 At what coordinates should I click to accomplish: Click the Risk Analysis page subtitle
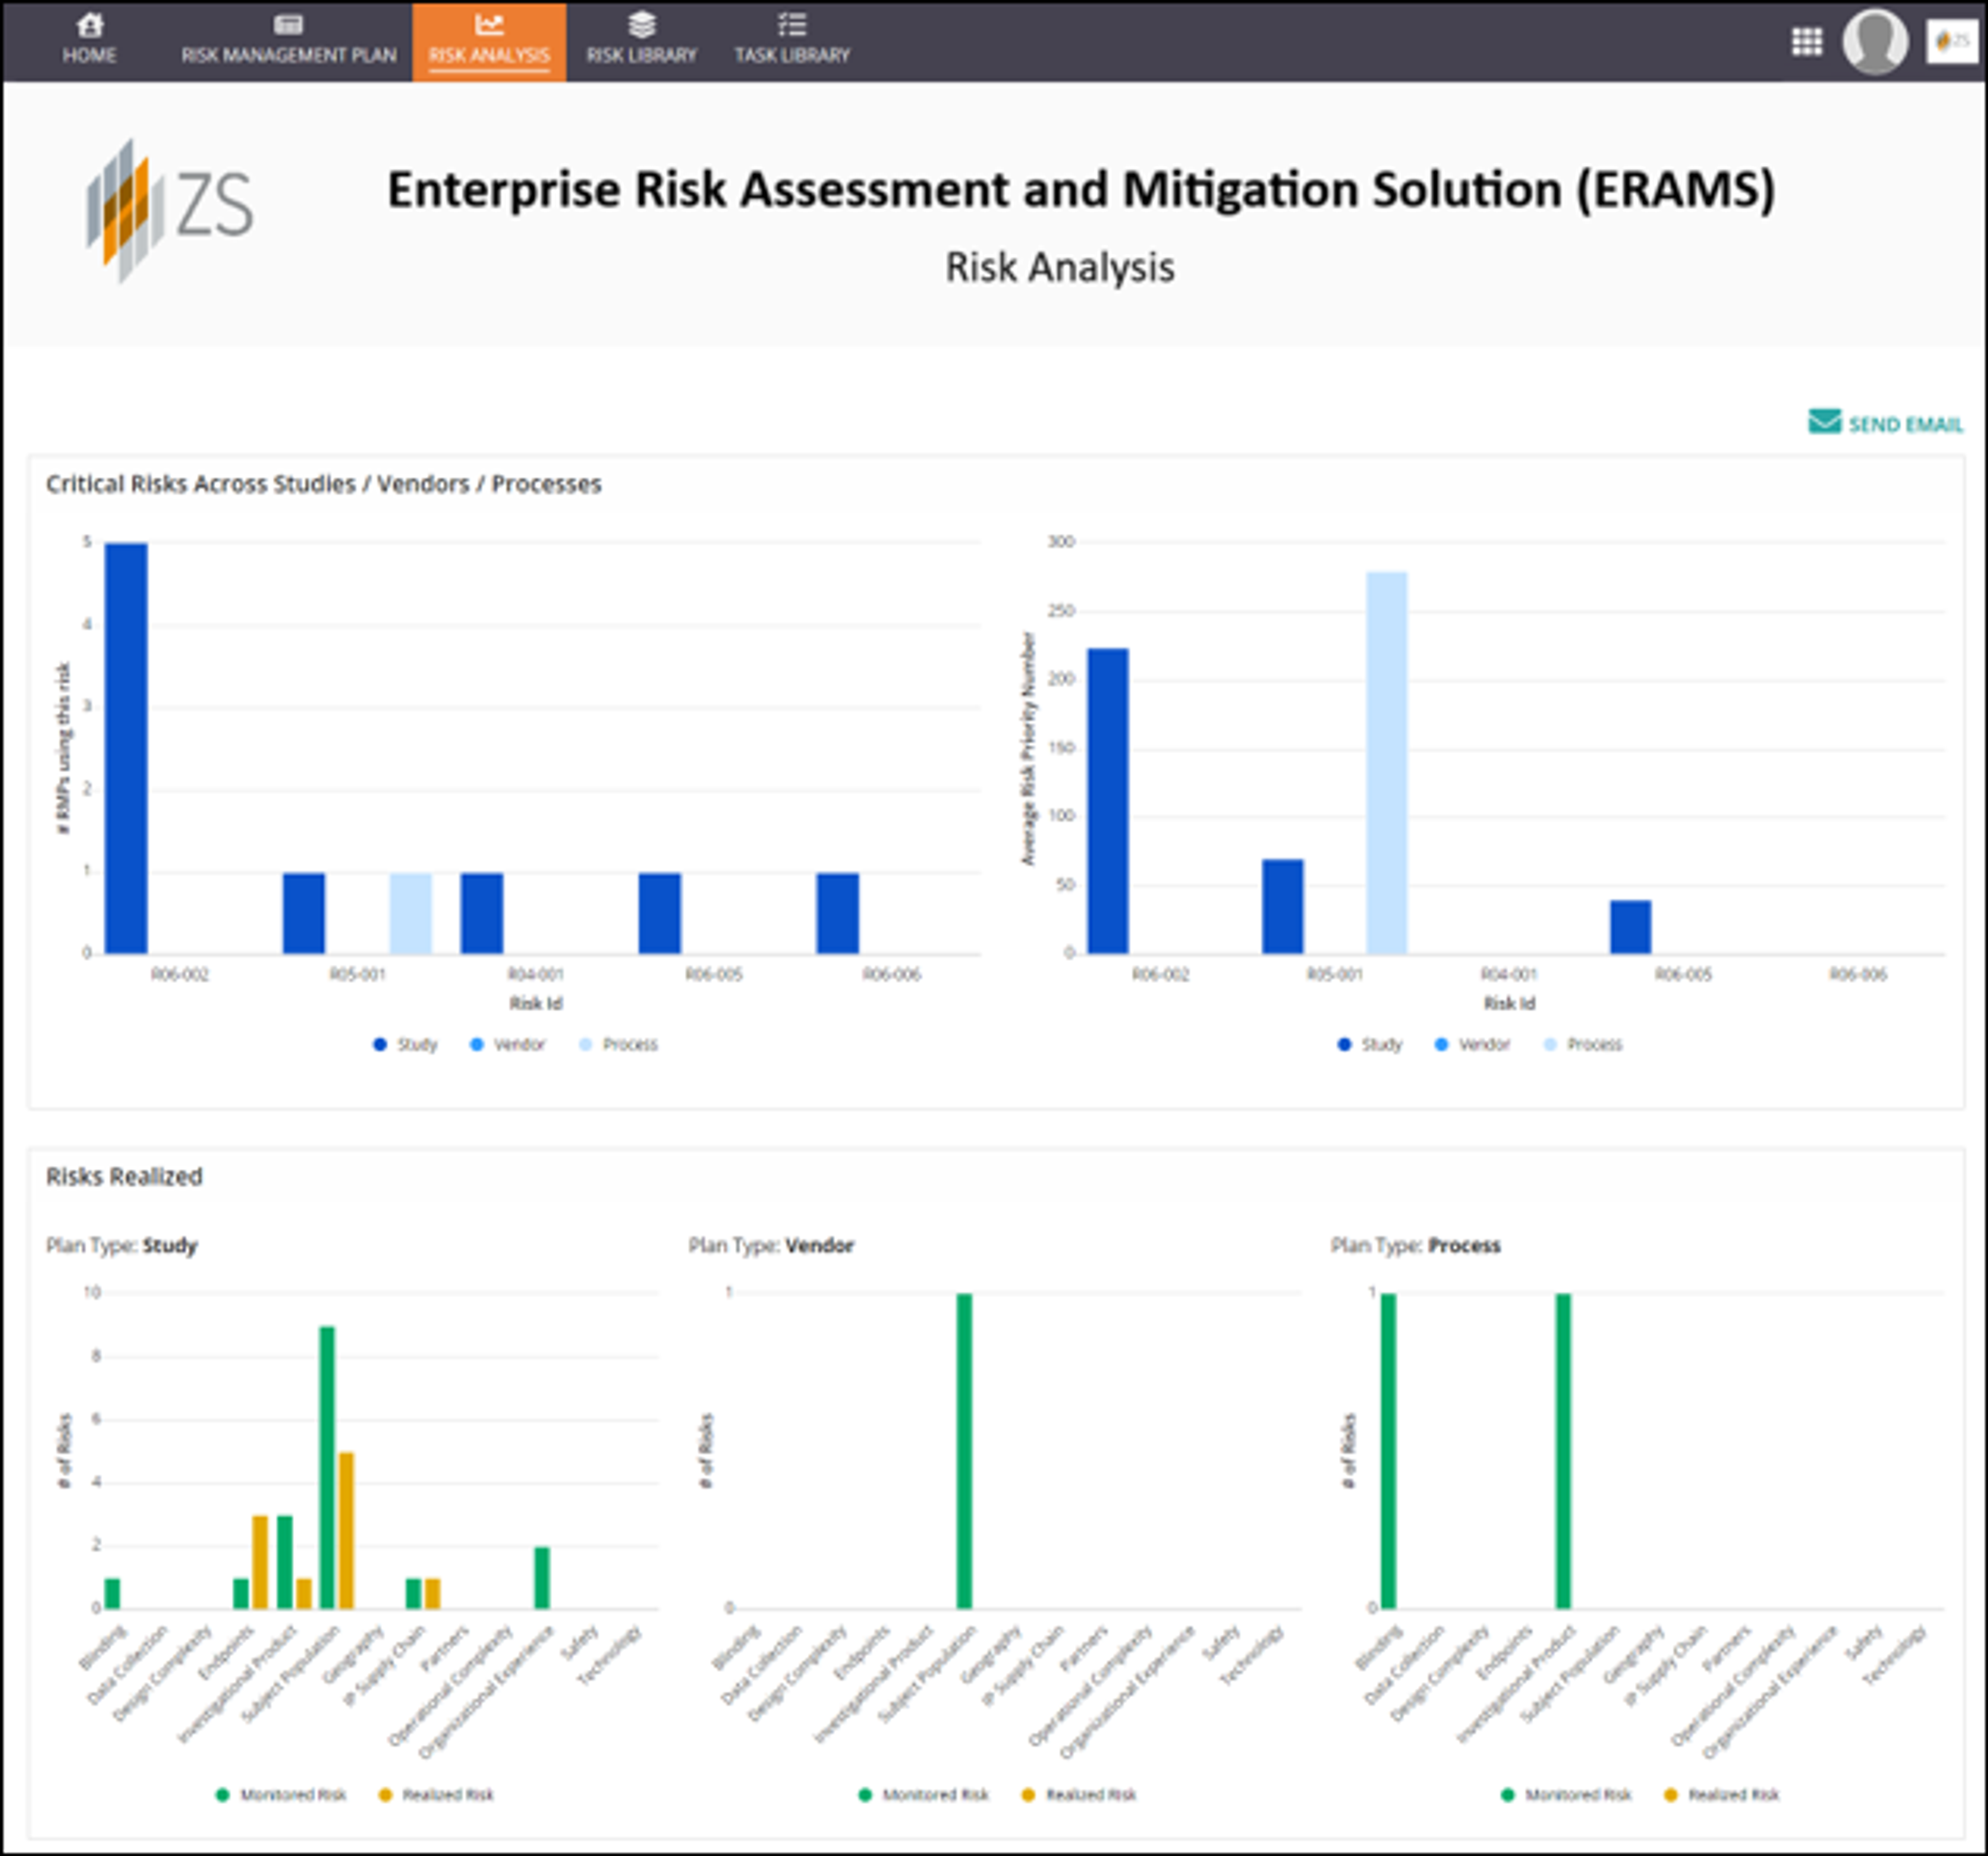(x=1060, y=268)
